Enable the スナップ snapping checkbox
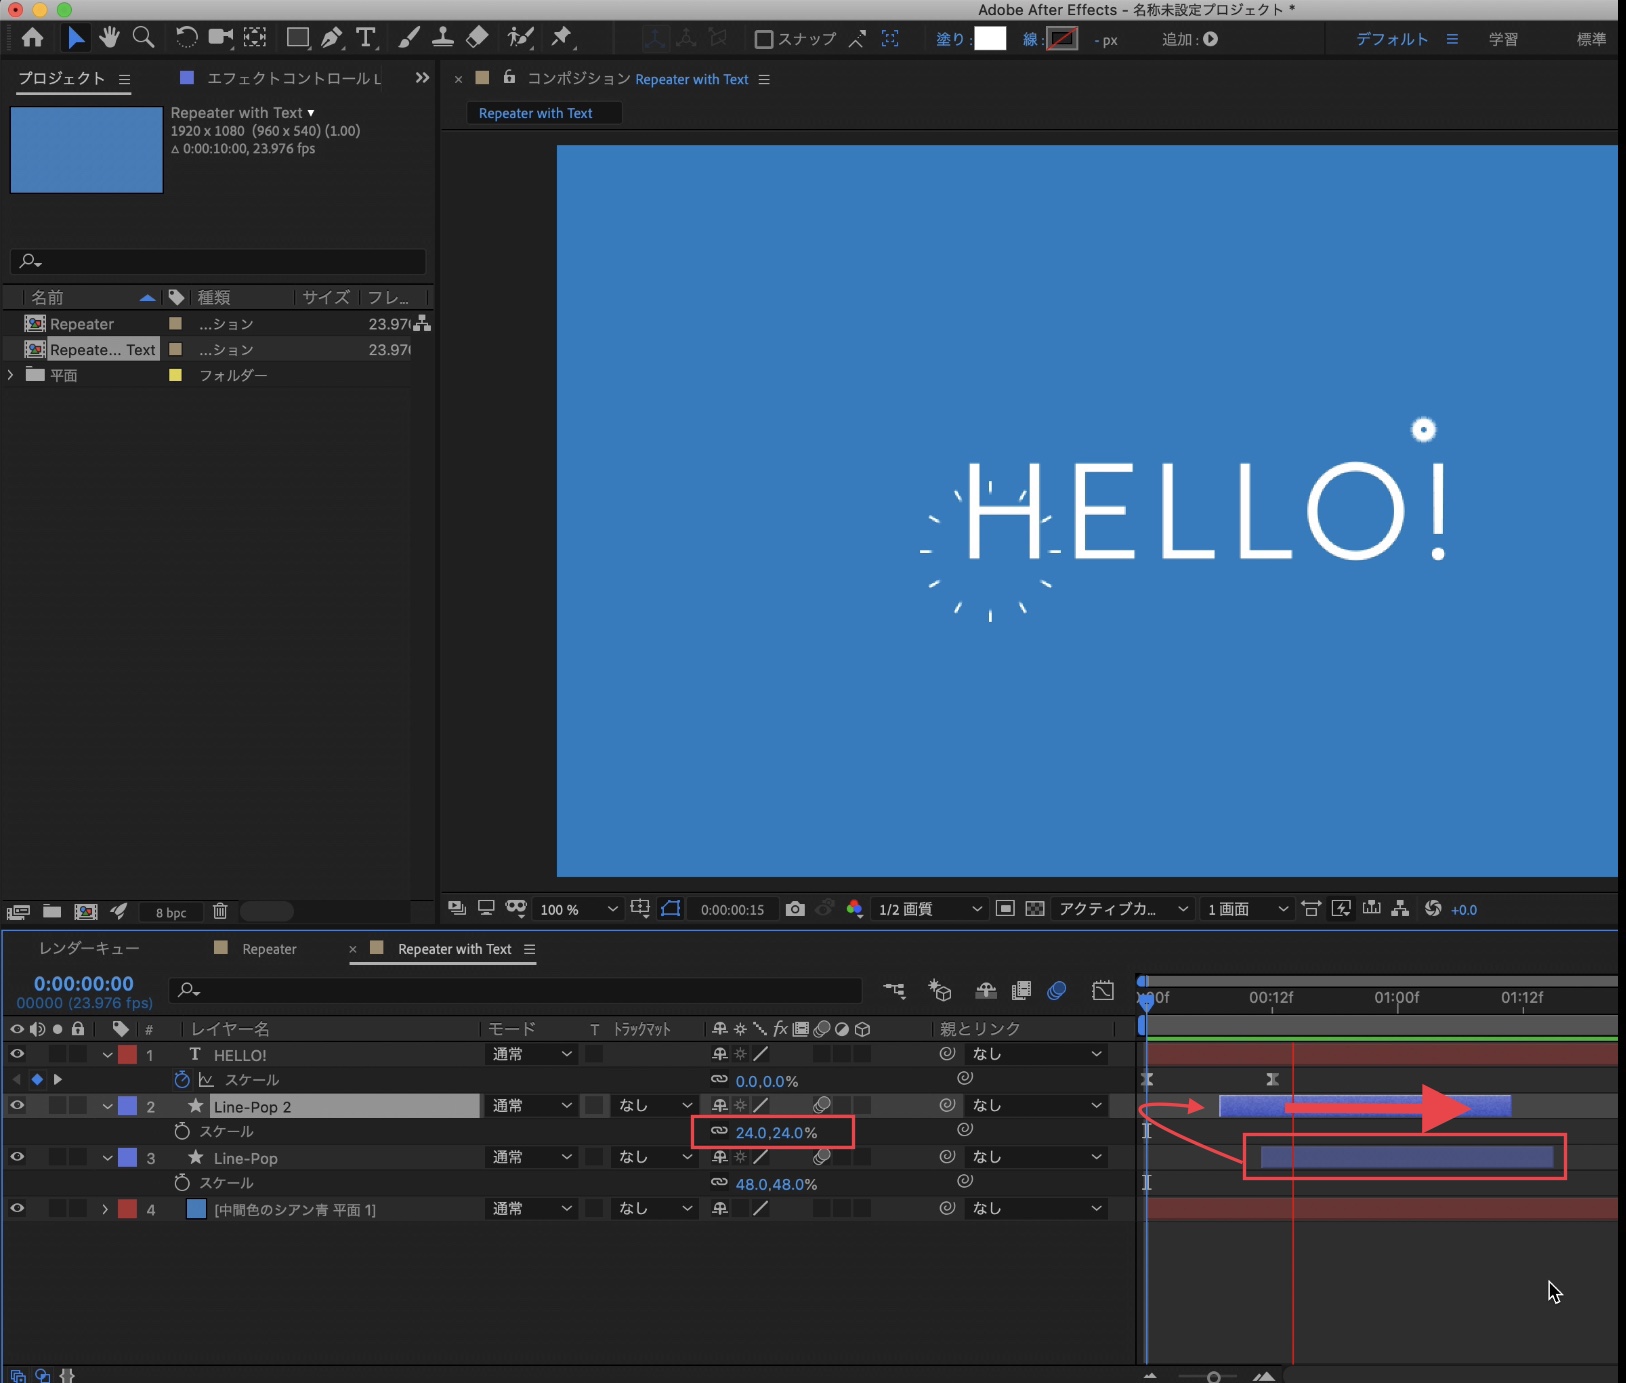The width and height of the screenshot is (1626, 1383). pyautogui.click(x=764, y=39)
